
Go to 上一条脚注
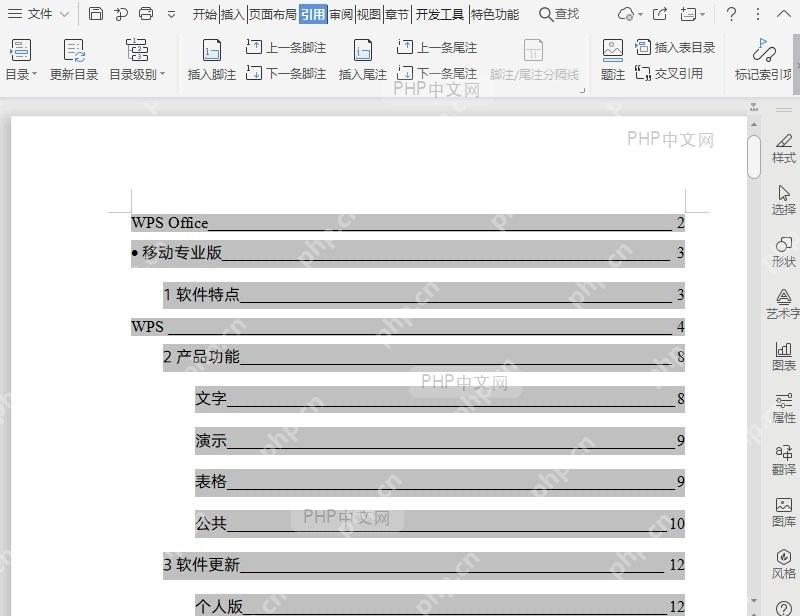(286, 47)
